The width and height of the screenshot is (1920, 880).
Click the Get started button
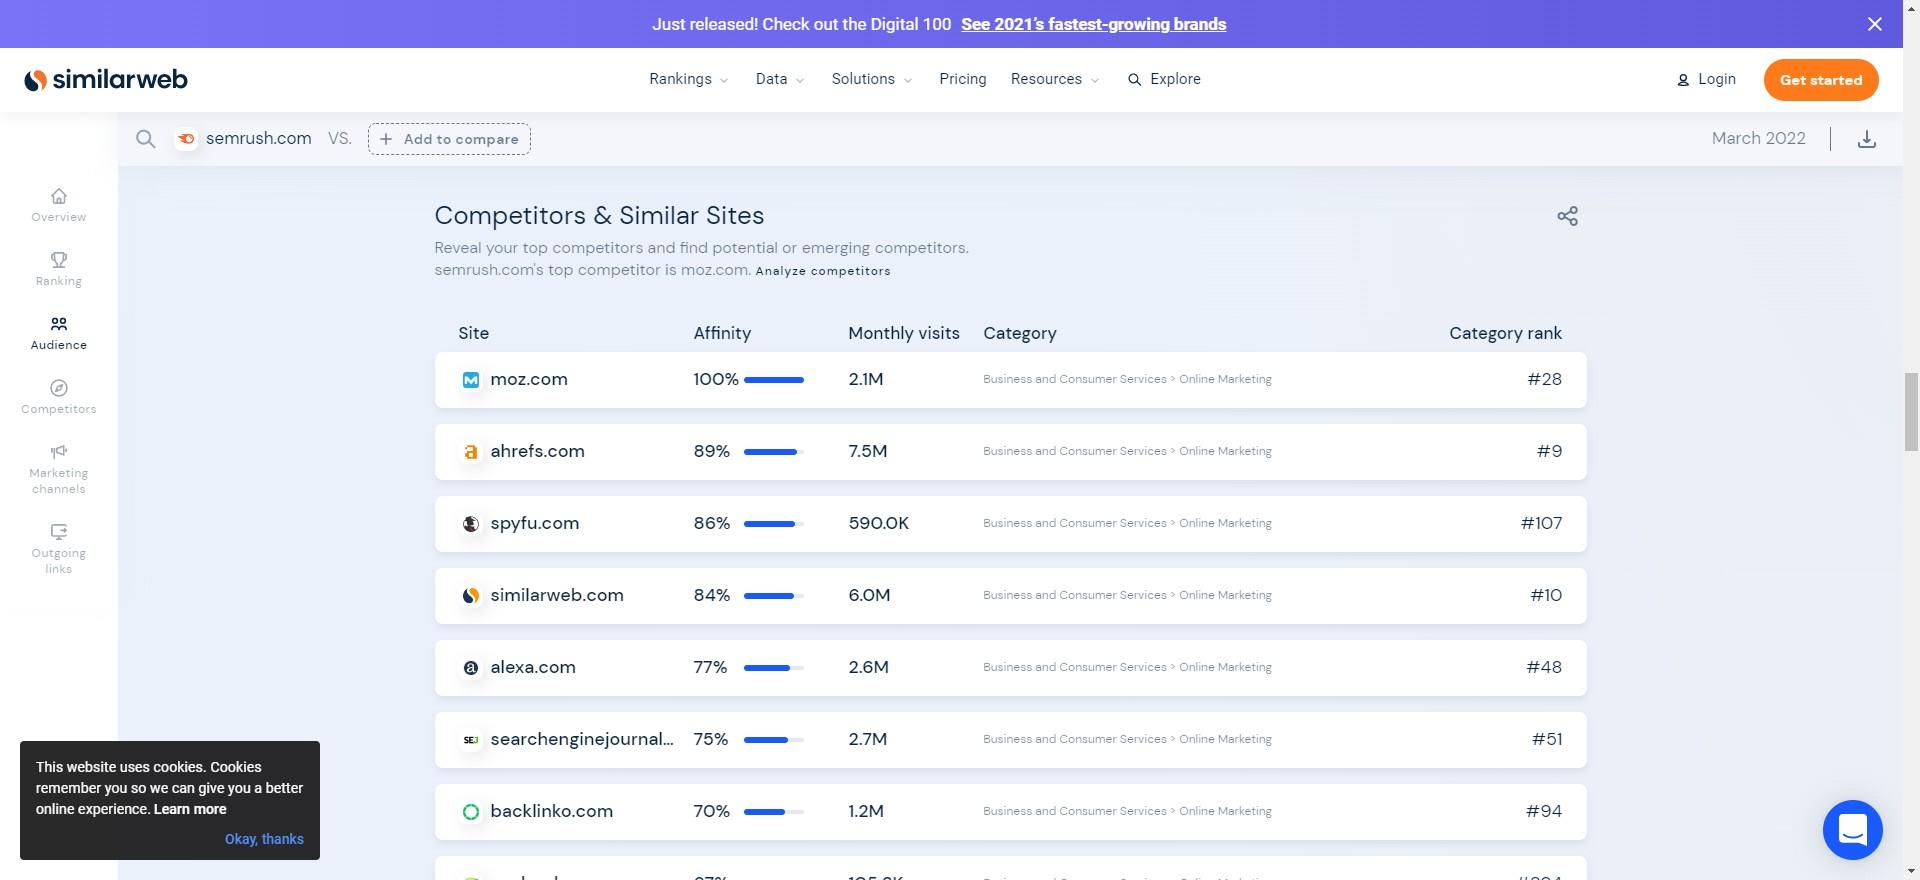pyautogui.click(x=1821, y=80)
